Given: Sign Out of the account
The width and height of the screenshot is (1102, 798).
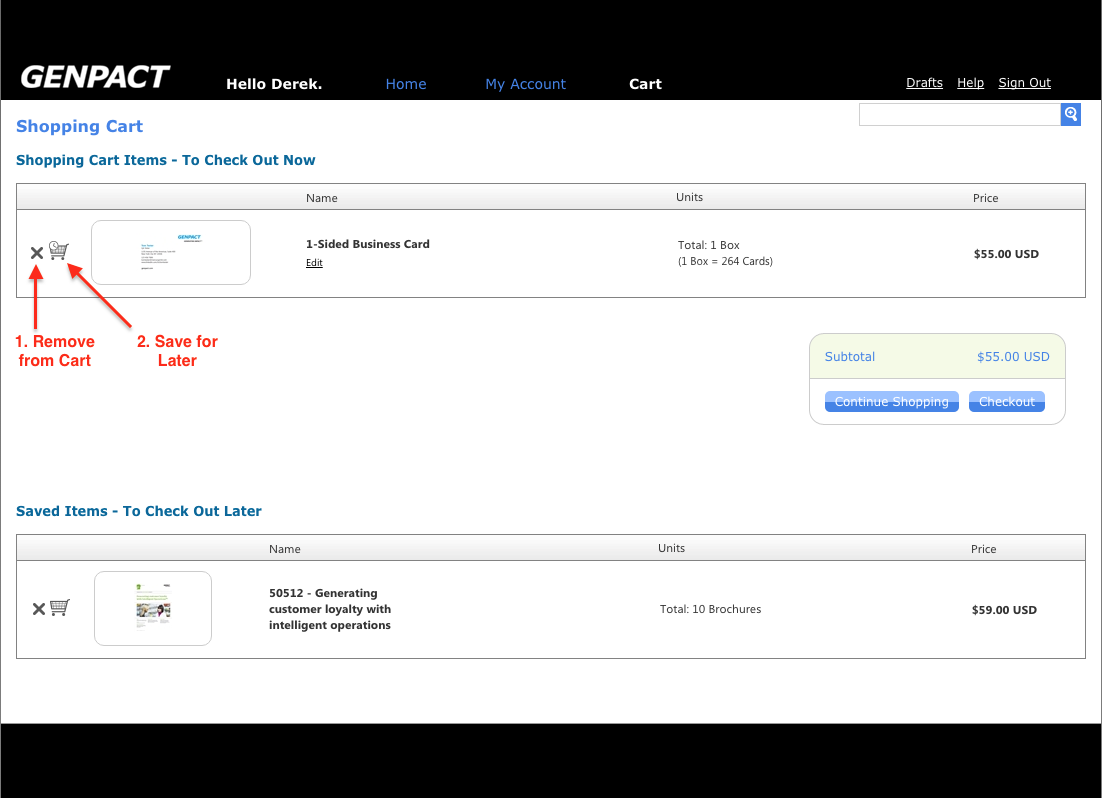Looking at the screenshot, I should pos(1024,83).
